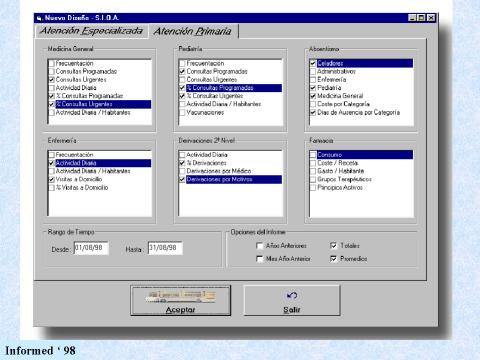Select the Atención Primaria tab
Screen dimensions: 480x360
coord(193,31)
